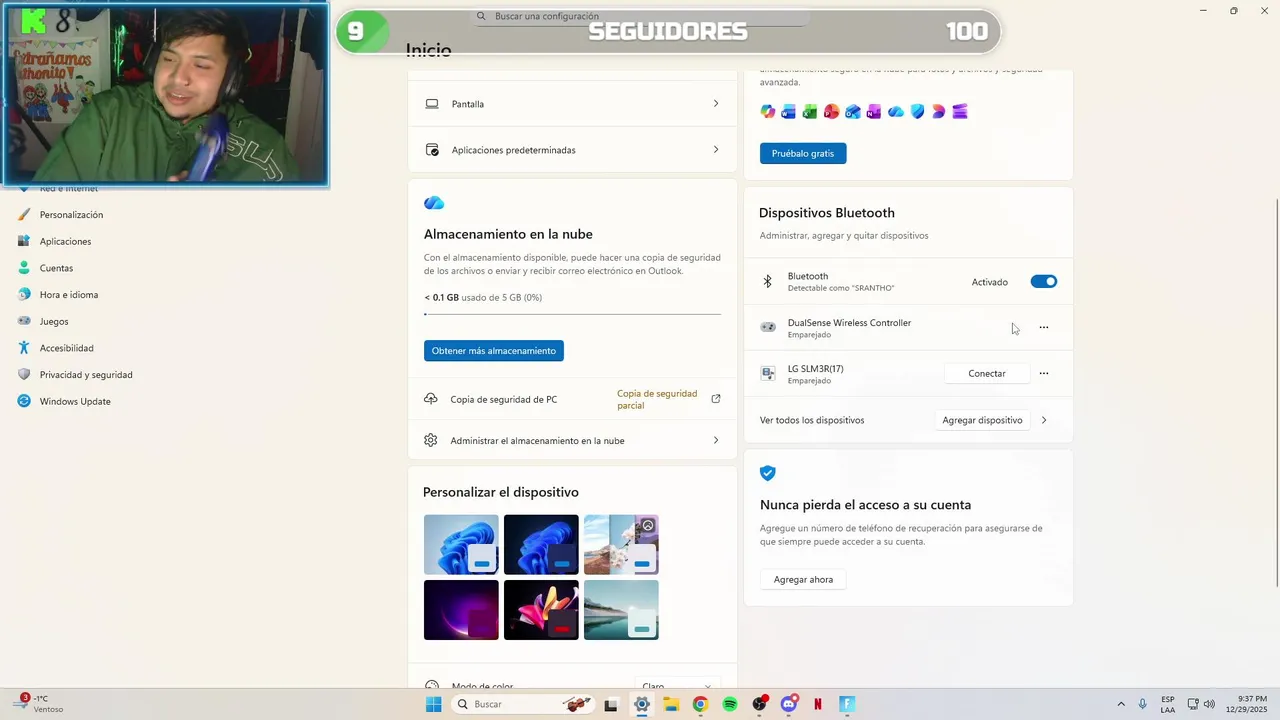Open Windows Update in the sidebar

tap(75, 402)
